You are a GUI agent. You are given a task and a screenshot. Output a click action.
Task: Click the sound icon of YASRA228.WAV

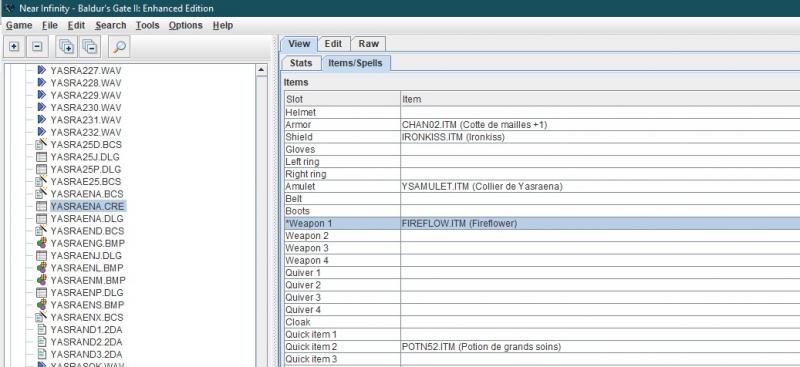point(42,82)
